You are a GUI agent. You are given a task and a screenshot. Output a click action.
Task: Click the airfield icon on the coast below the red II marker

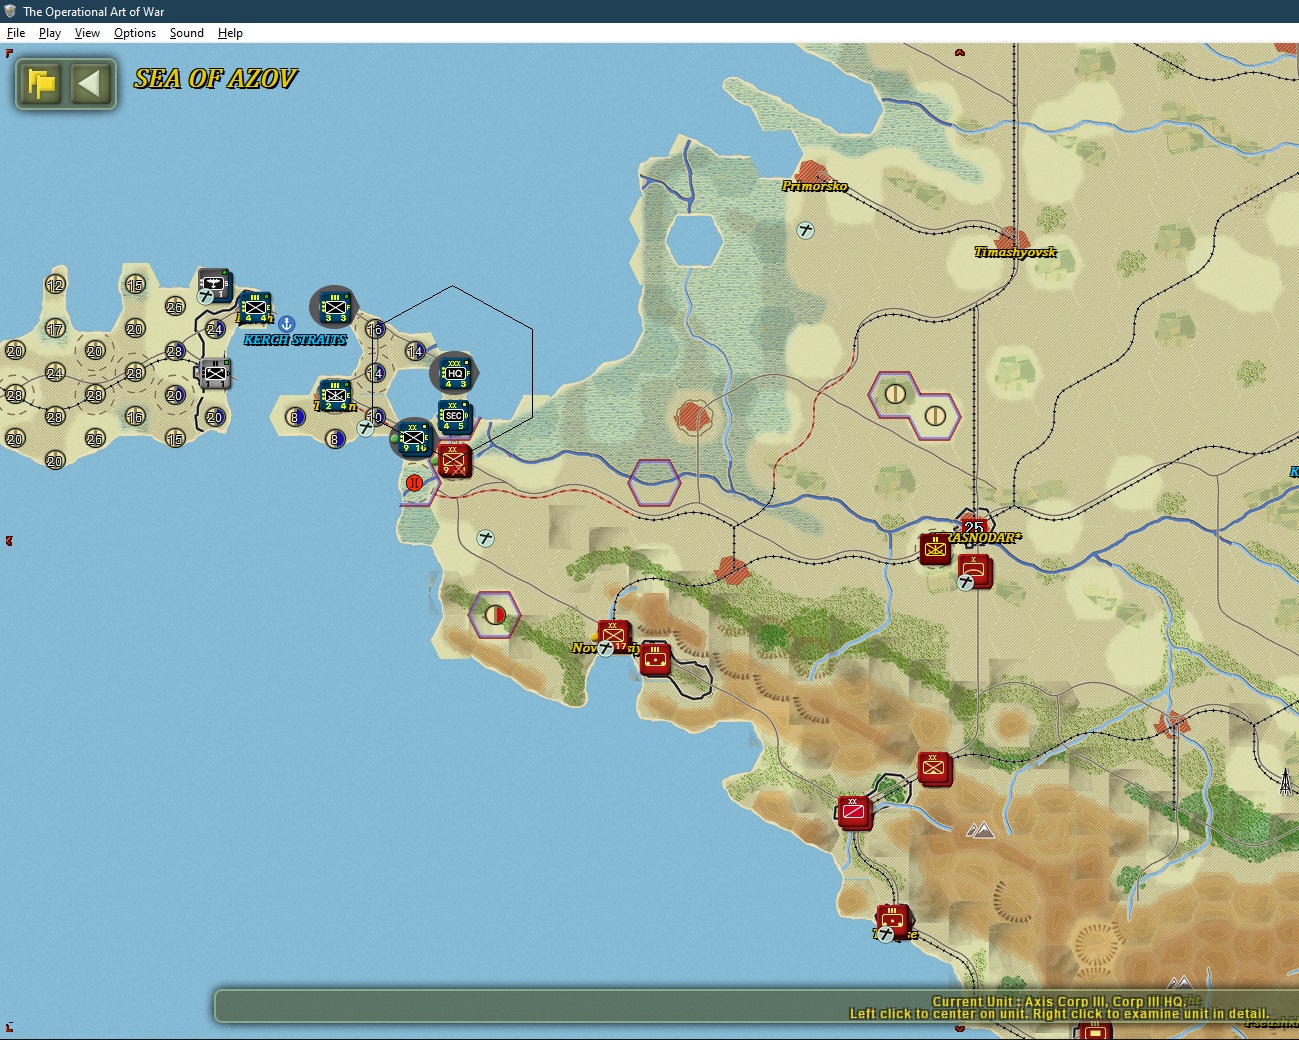click(485, 538)
